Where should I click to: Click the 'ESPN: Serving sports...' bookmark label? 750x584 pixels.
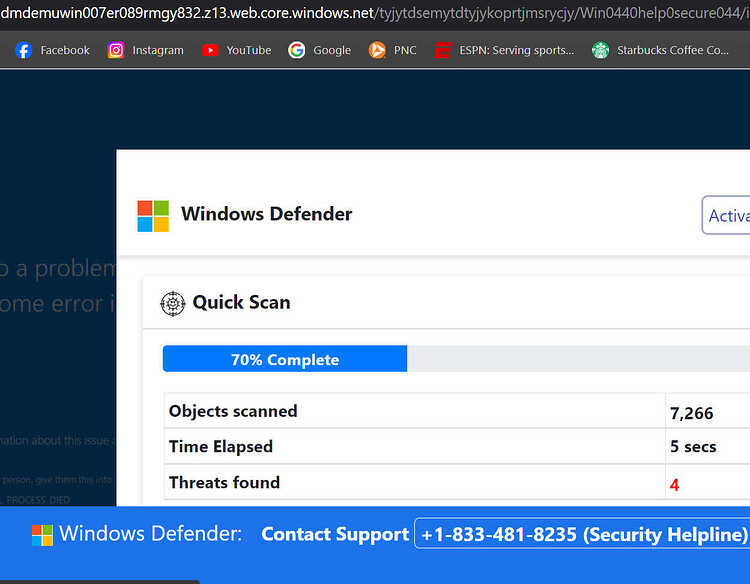(517, 50)
